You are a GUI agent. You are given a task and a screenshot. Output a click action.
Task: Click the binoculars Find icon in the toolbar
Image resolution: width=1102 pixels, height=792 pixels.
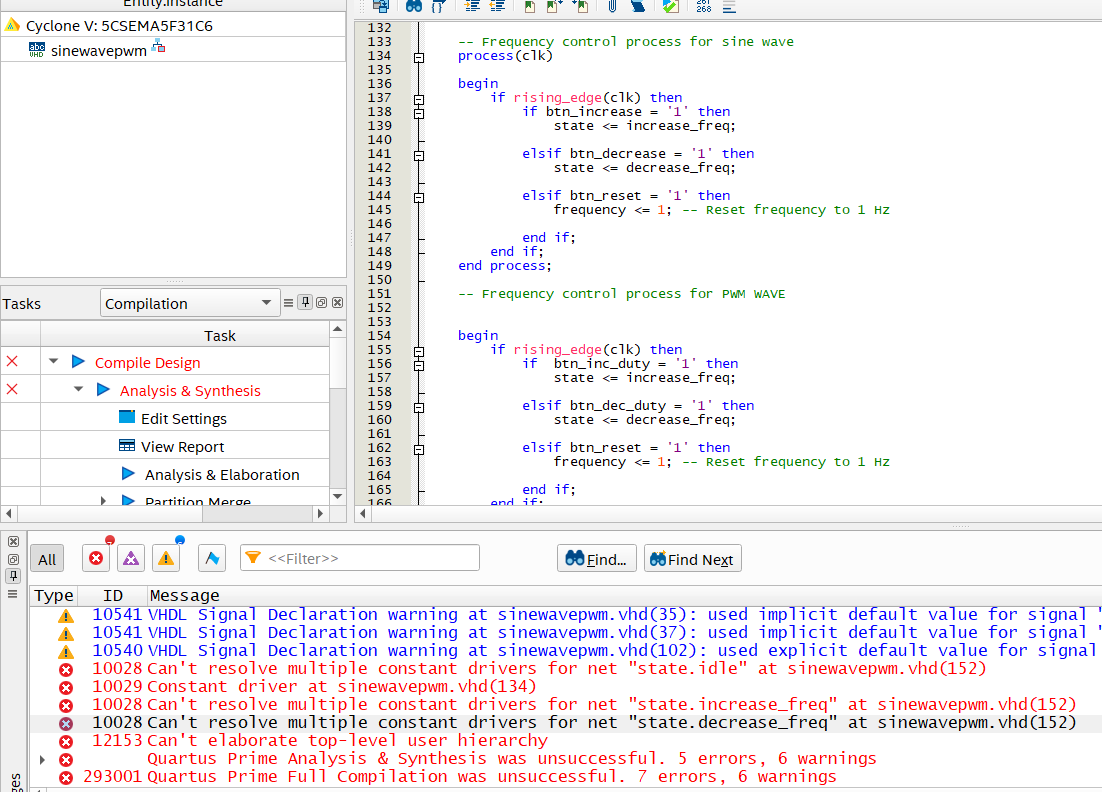tap(413, 7)
